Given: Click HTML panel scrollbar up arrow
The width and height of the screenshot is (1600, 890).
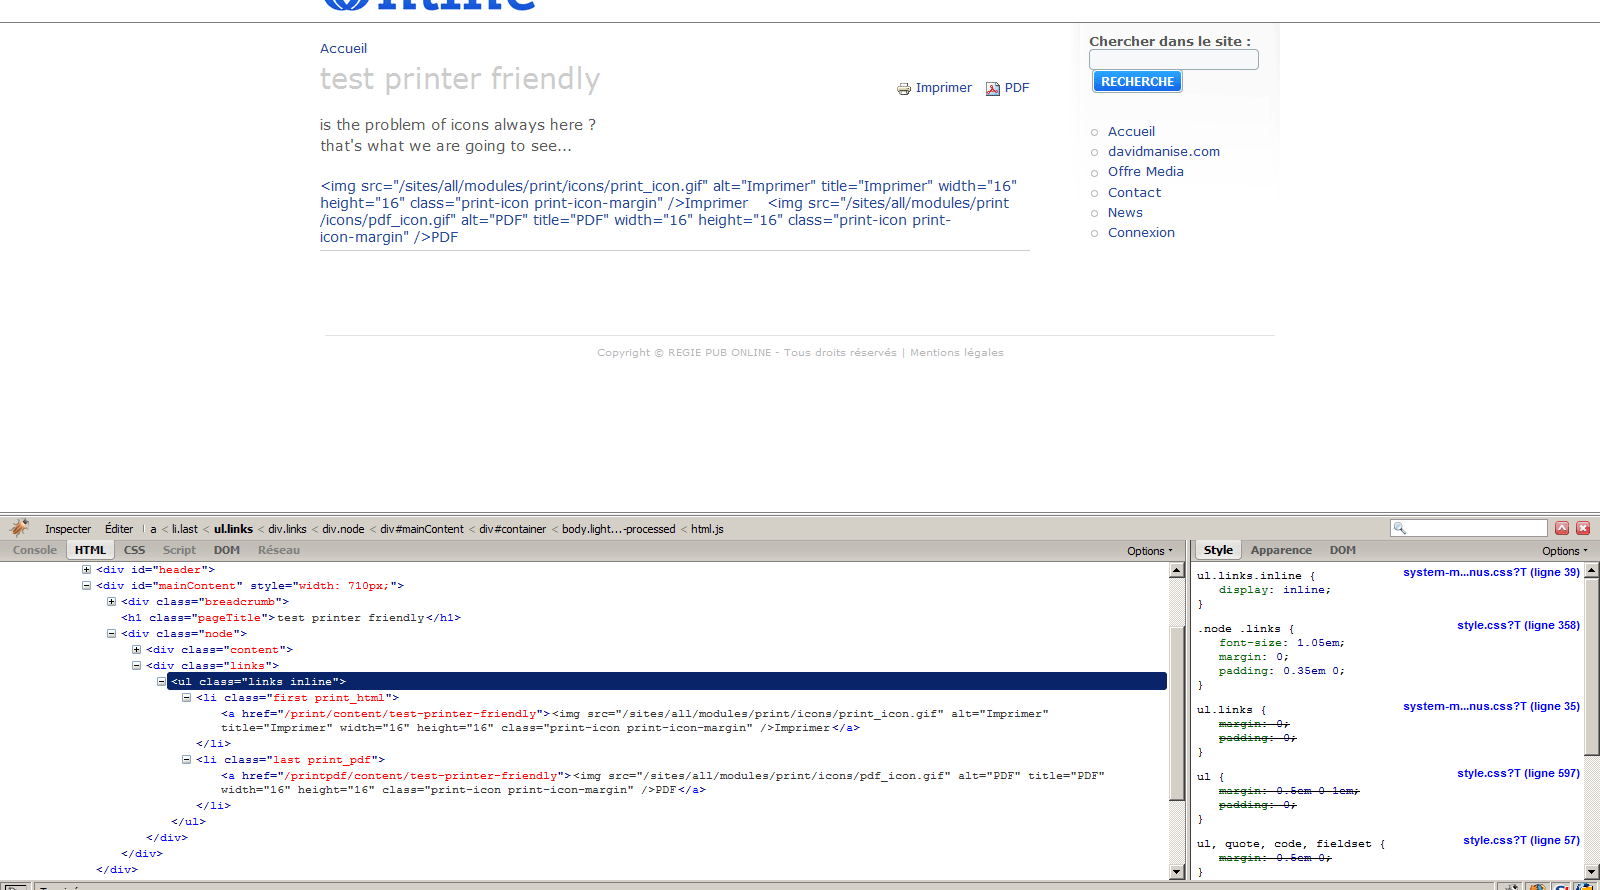Looking at the screenshot, I should (x=1177, y=570).
